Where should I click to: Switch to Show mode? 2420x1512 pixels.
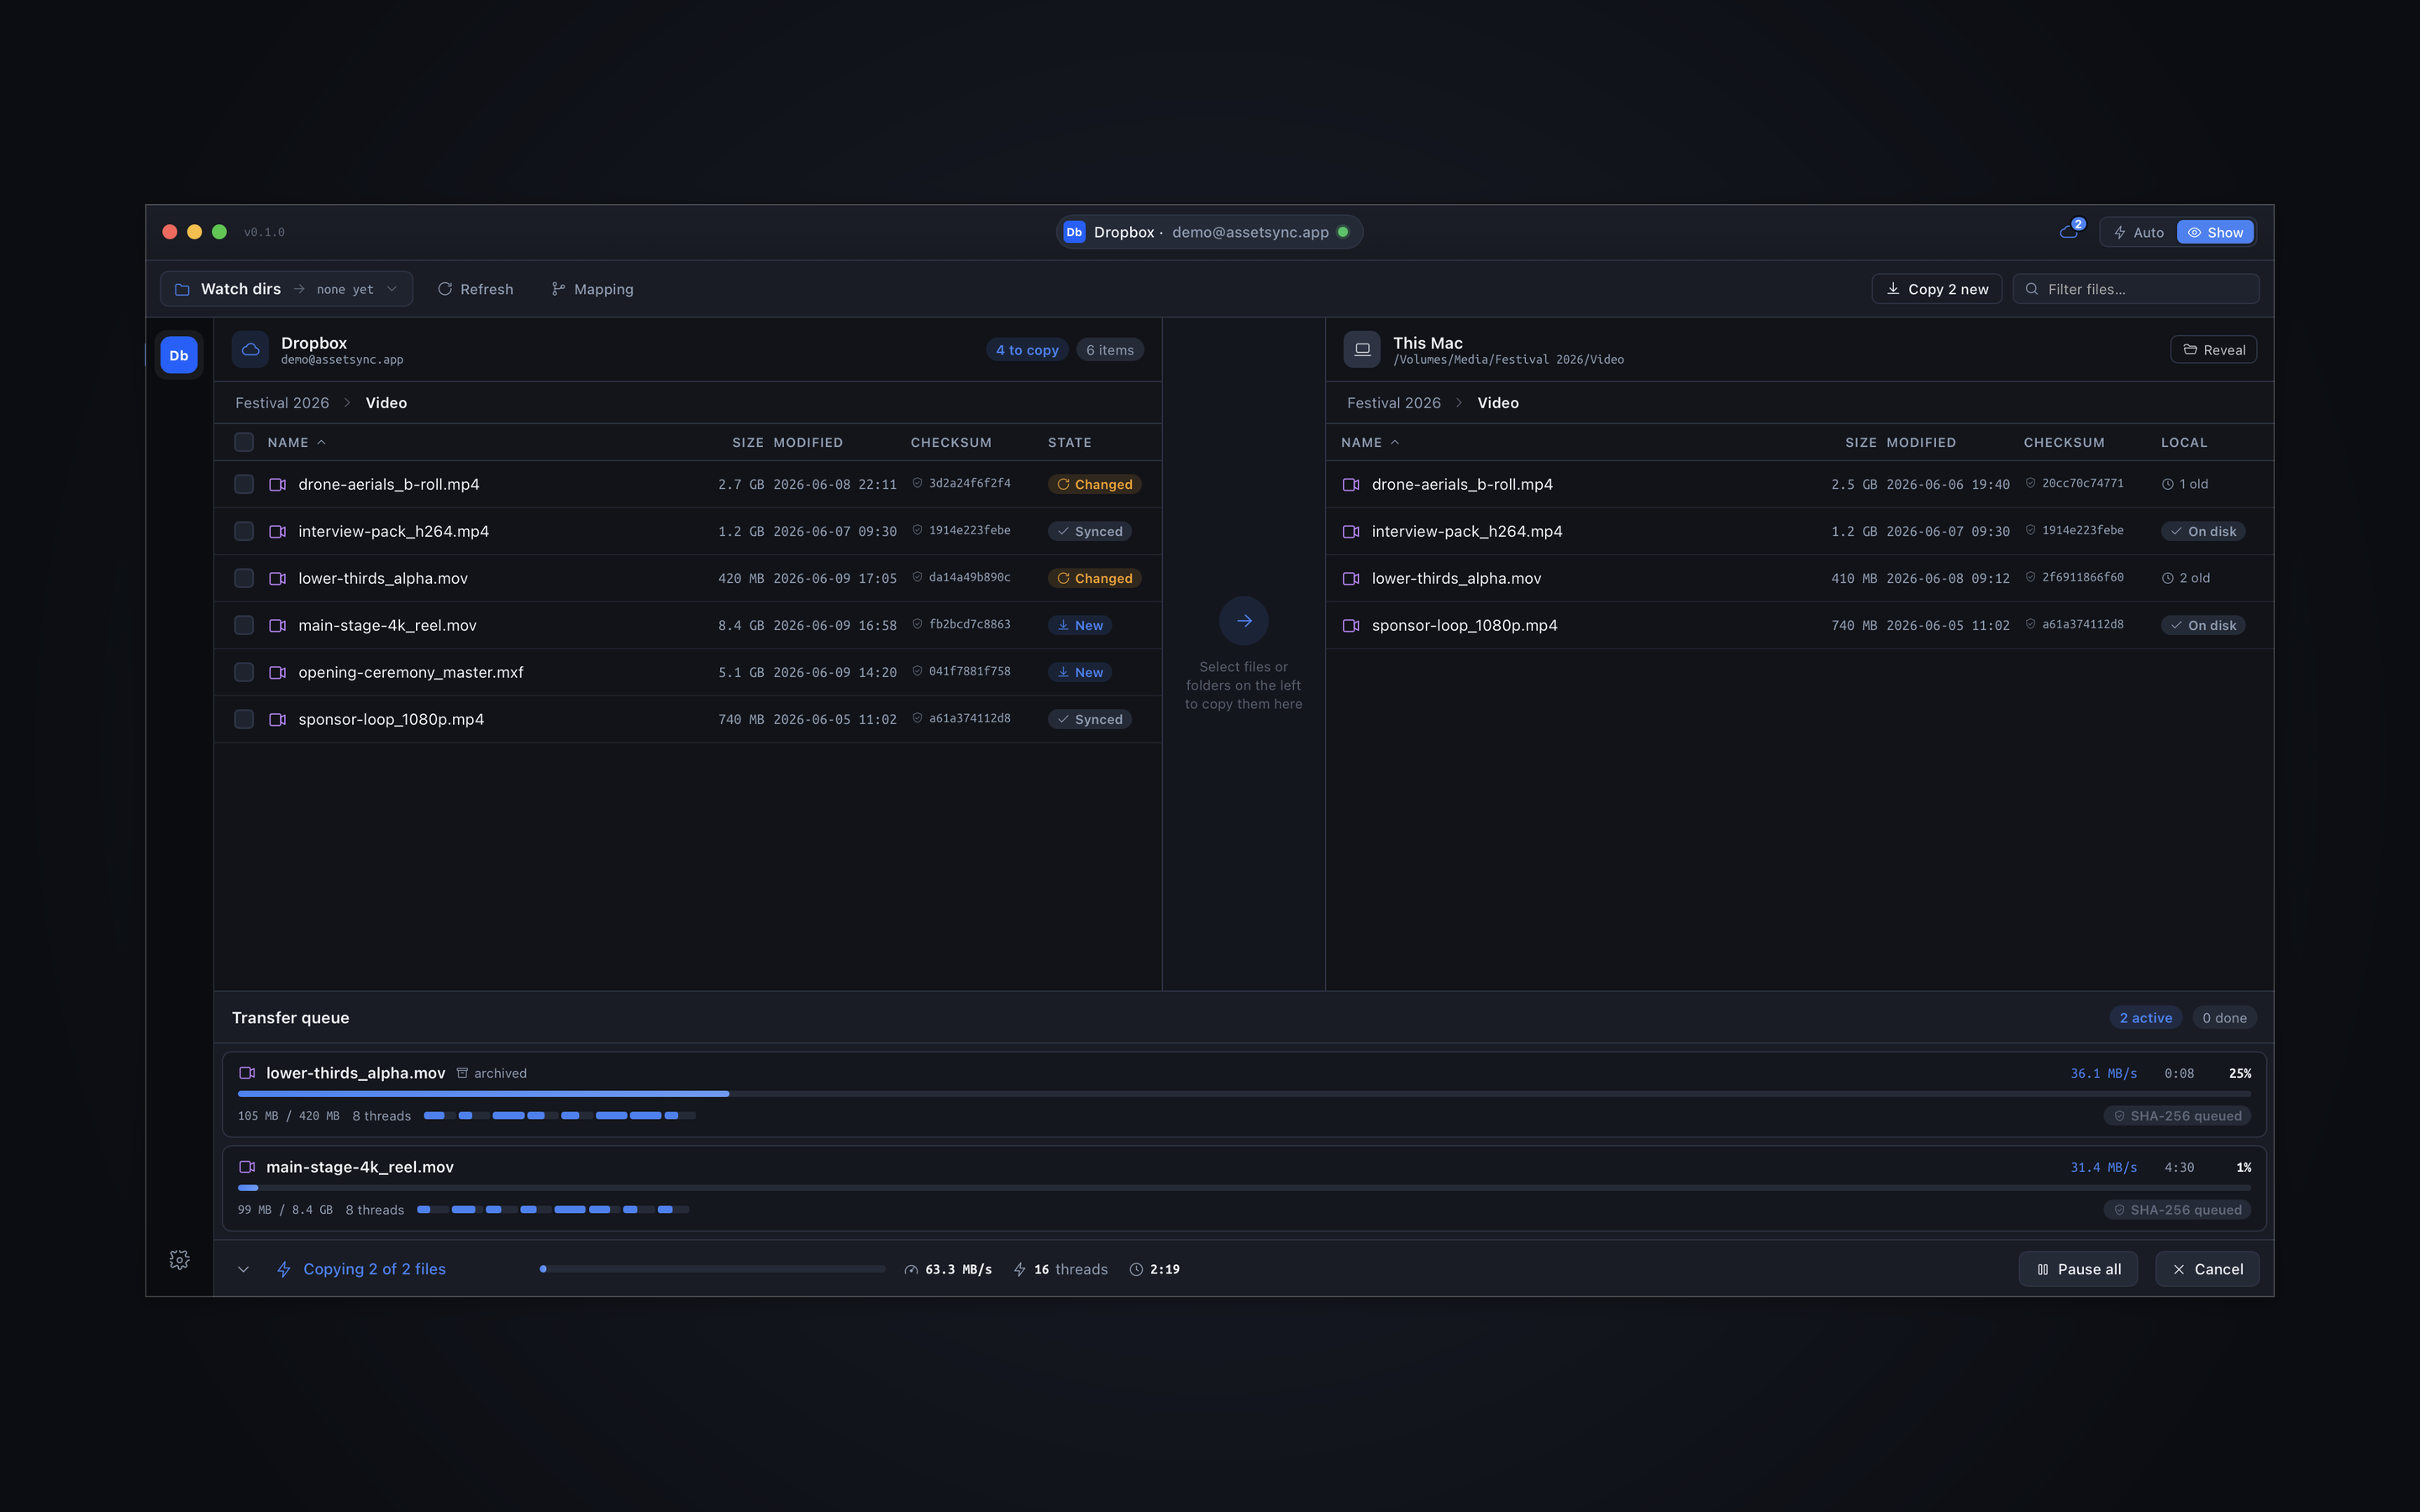[2215, 232]
